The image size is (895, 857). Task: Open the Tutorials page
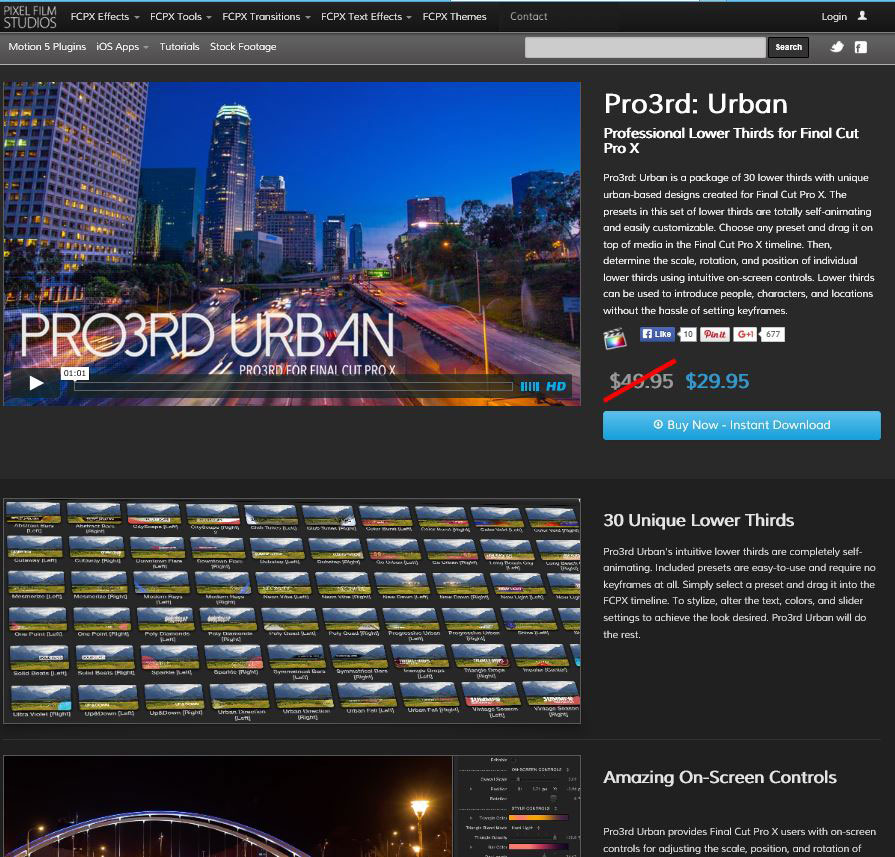(x=179, y=47)
